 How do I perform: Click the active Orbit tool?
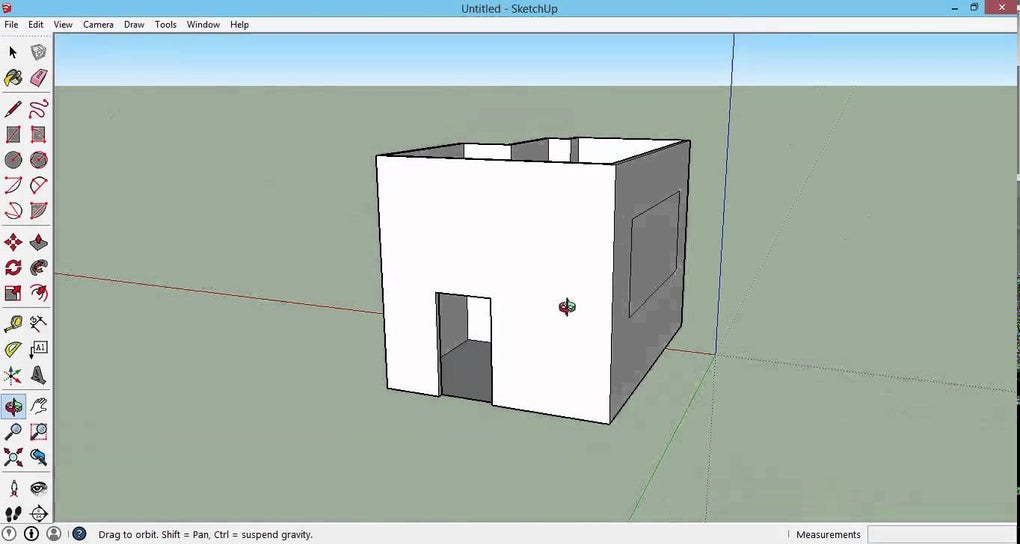click(13, 407)
